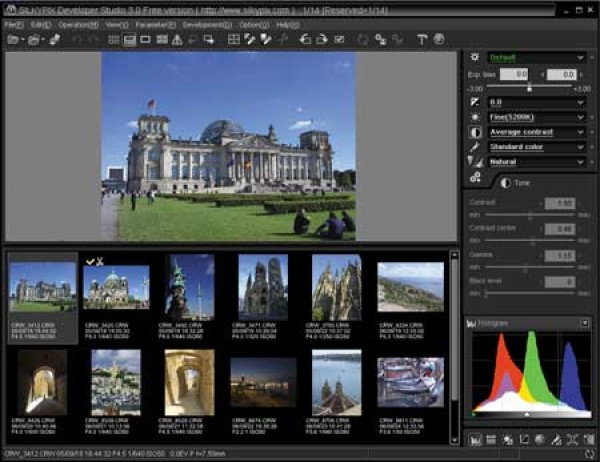Toggle the checkmark box icon in toolbar

pos(340,39)
